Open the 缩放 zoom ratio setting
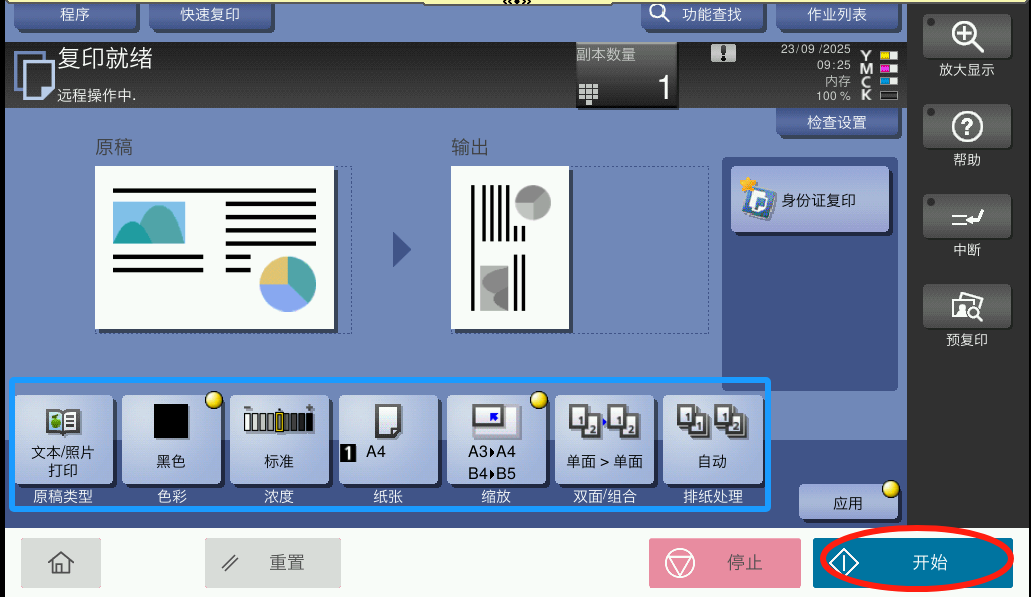 (x=496, y=441)
